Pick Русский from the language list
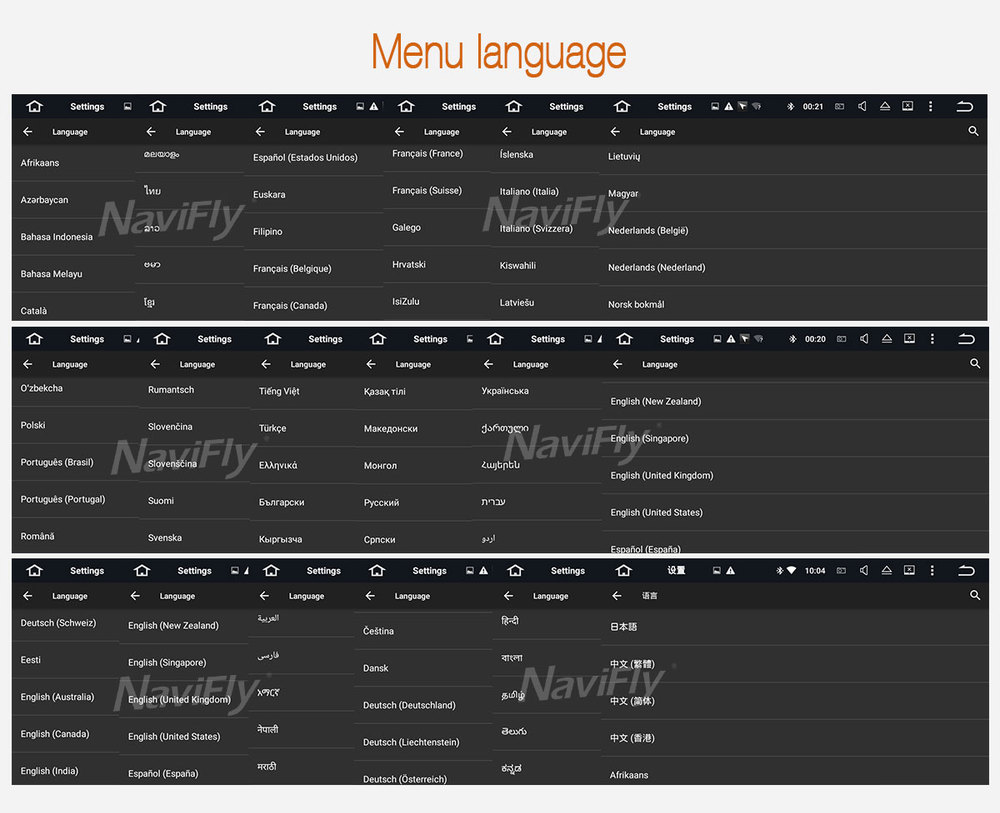 click(381, 503)
